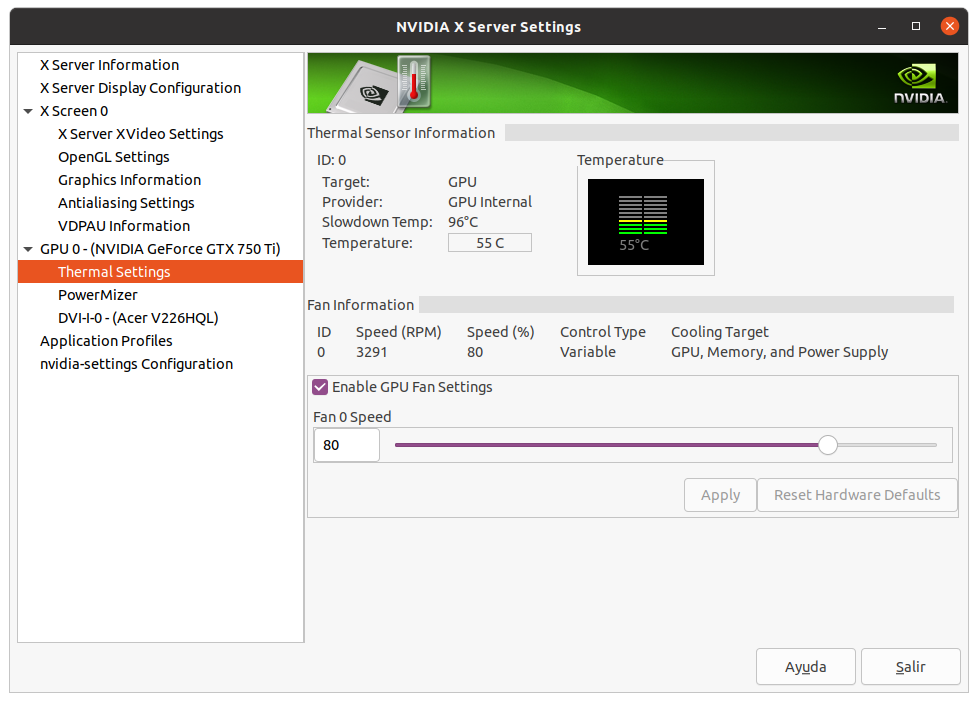Open nvidia-settings Configuration page
The image size is (978, 702).
(136, 364)
